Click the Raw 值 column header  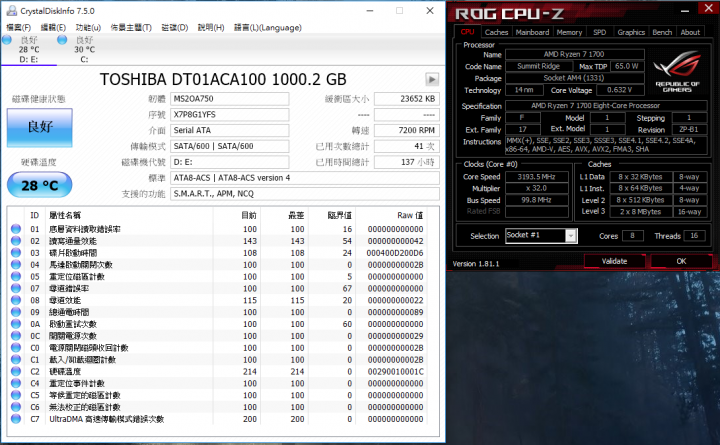(x=410, y=215)
